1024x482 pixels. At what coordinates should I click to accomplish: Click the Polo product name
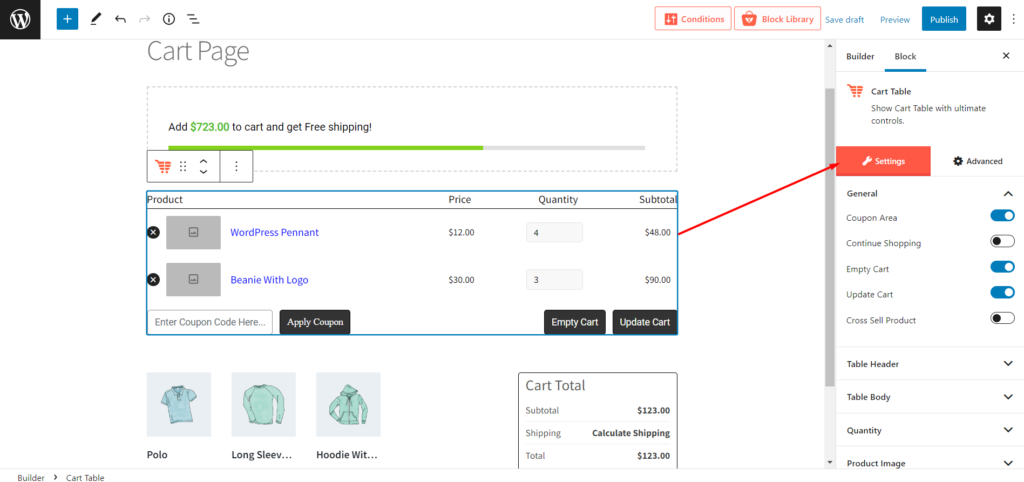click(157, 455)
